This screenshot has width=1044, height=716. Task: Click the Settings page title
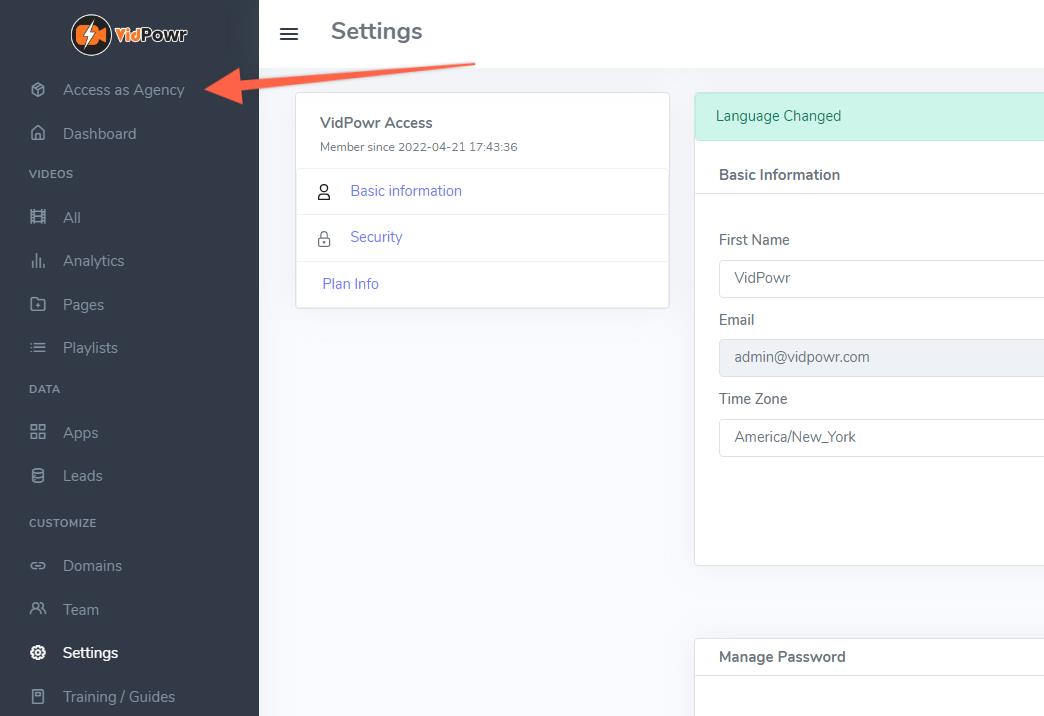point(376,31)
